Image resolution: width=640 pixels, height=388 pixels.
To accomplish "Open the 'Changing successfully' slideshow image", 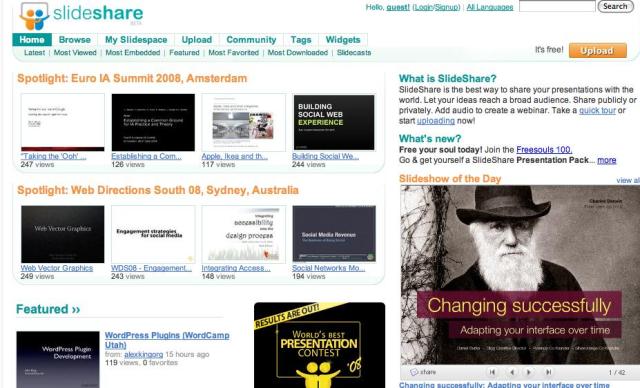I will pos(520,275).
